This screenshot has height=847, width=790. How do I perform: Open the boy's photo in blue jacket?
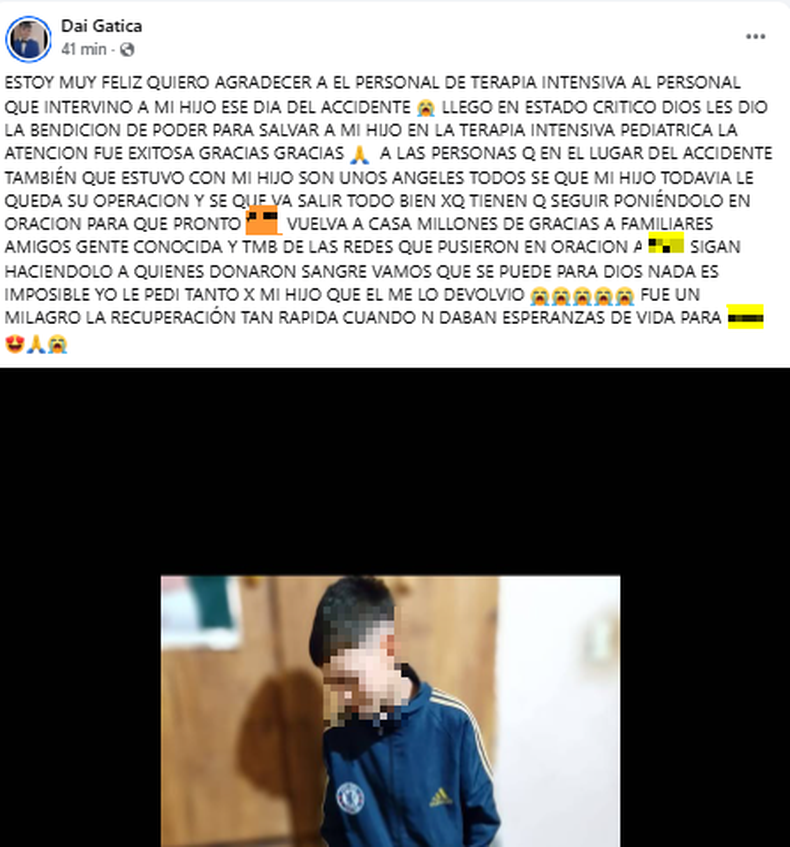391,711
